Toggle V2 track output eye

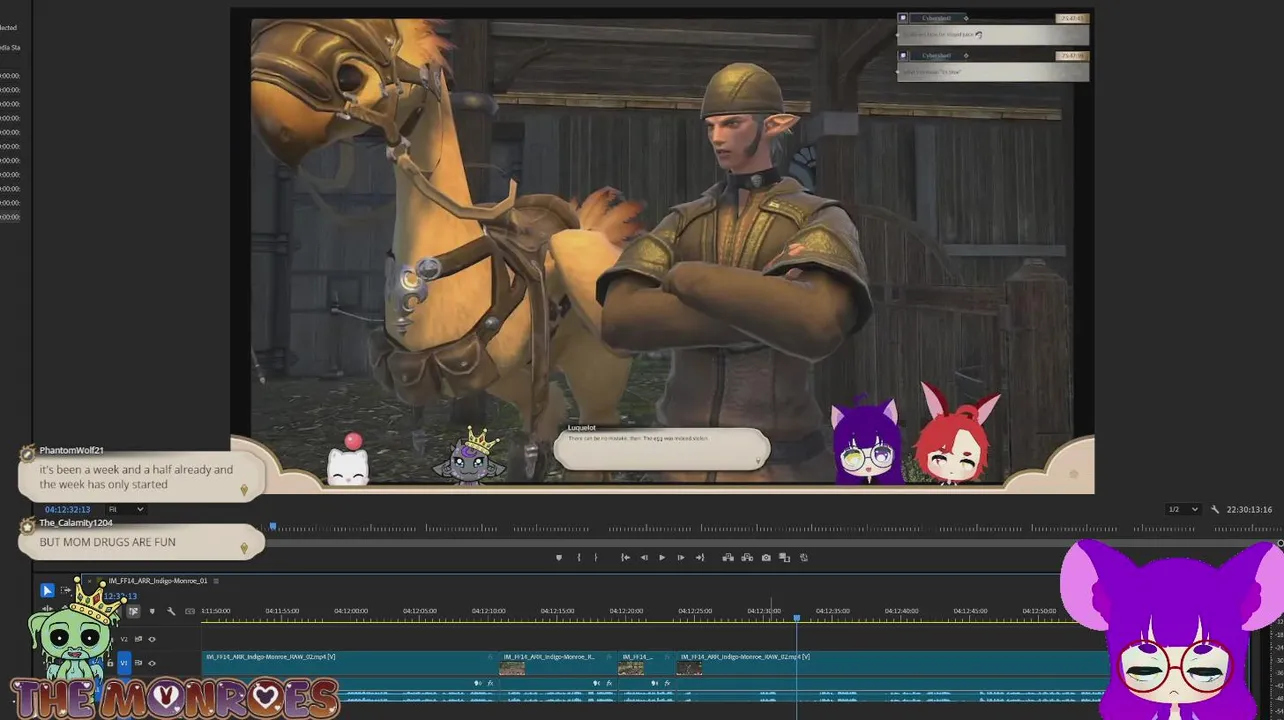[x=152, y=639]
